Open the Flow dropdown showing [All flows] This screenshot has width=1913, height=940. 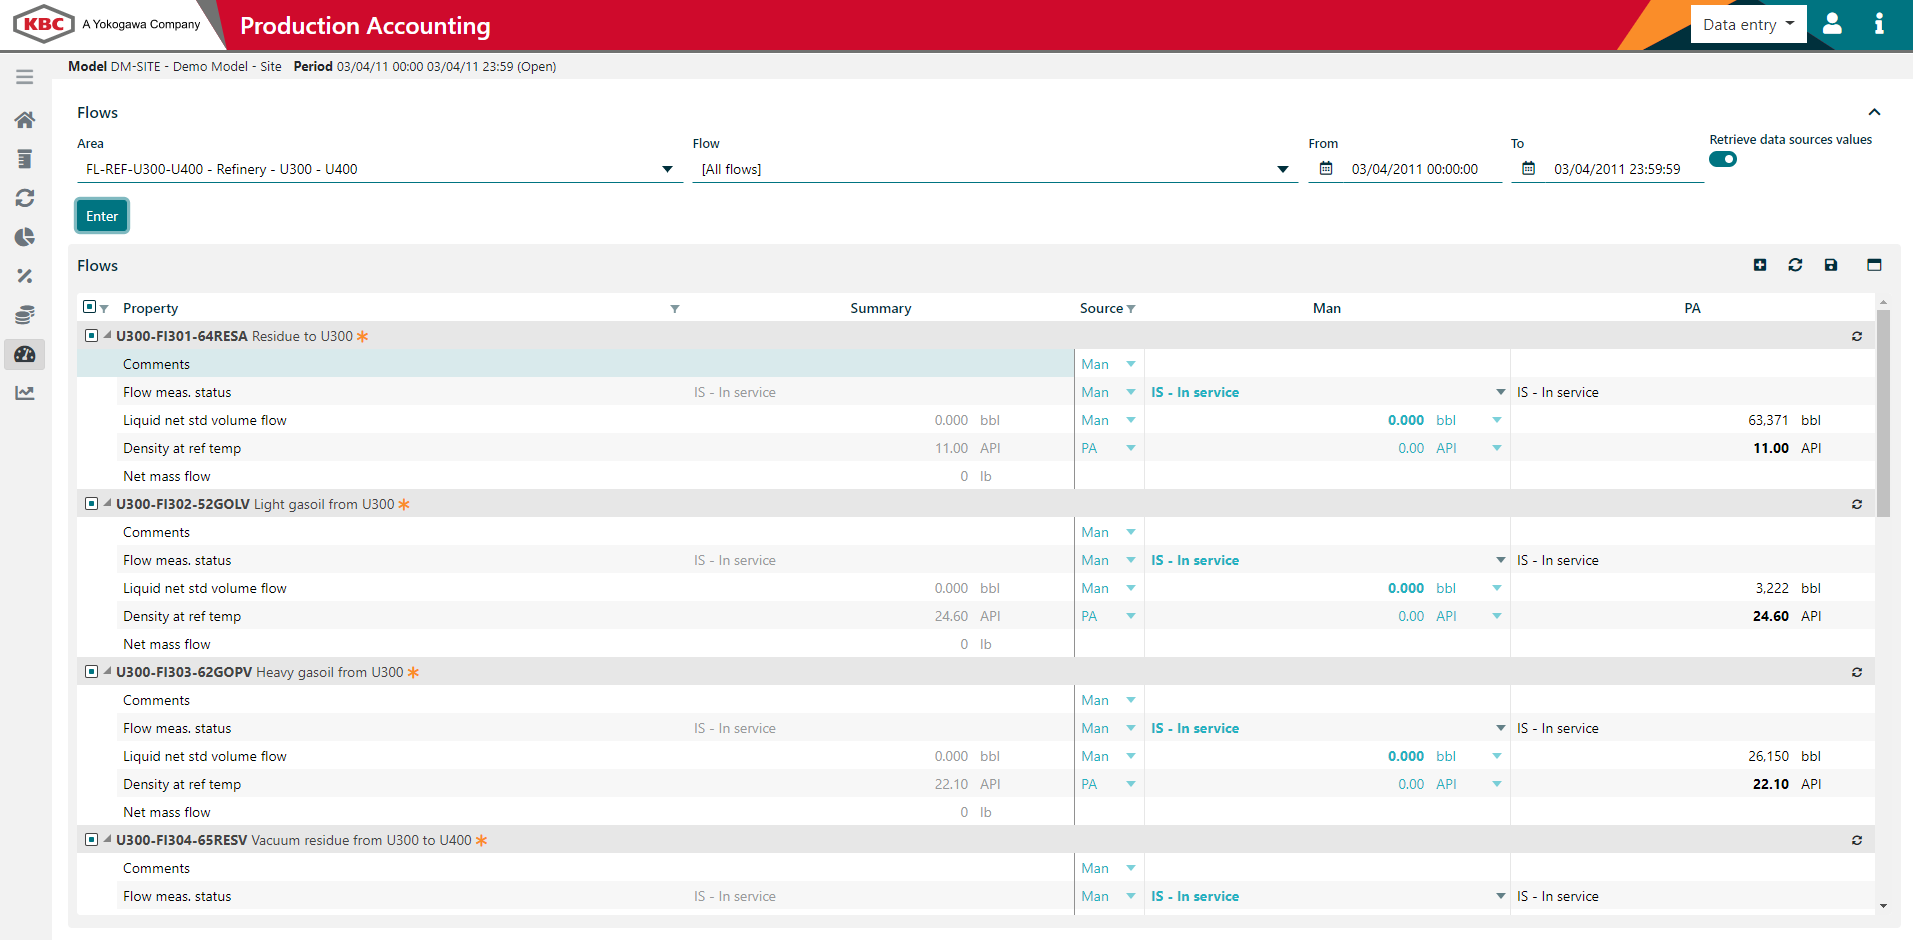point(1282,169)
